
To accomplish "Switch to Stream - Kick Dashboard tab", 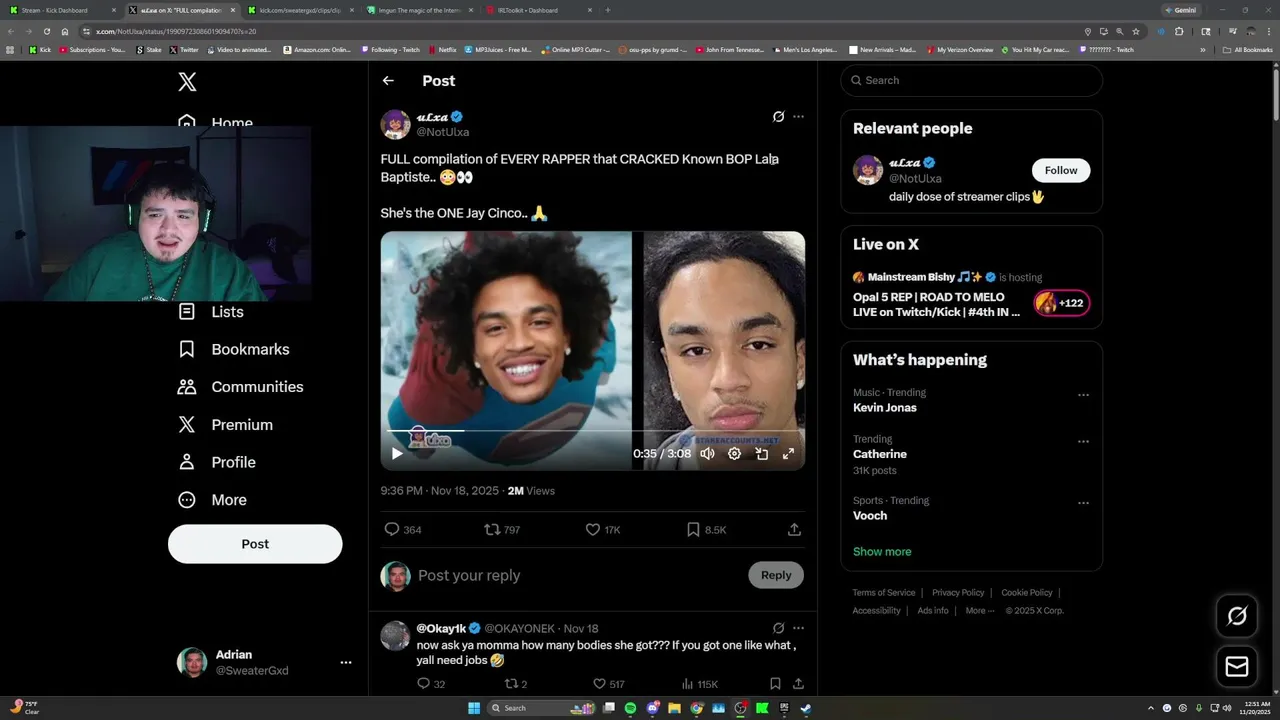I will click(62, 10).
